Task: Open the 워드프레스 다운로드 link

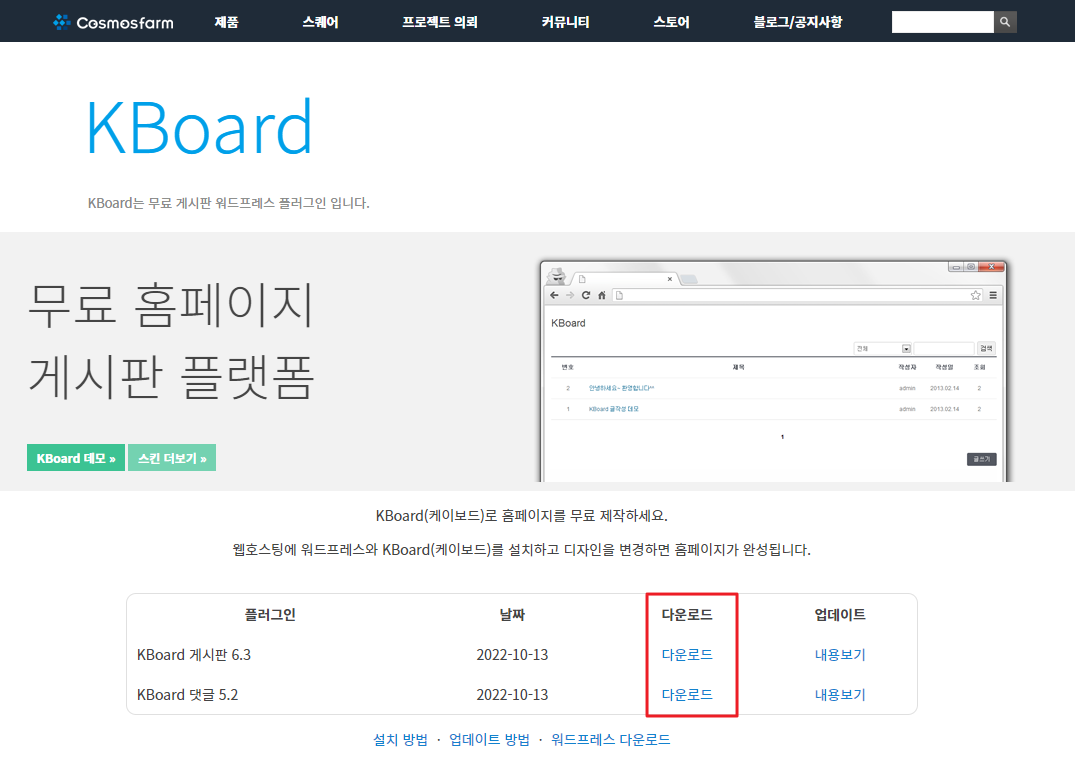Action: 611,740
